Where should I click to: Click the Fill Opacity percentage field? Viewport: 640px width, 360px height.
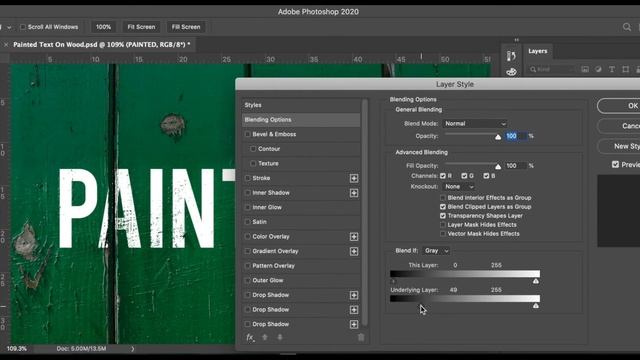click(x=516, y=166)
